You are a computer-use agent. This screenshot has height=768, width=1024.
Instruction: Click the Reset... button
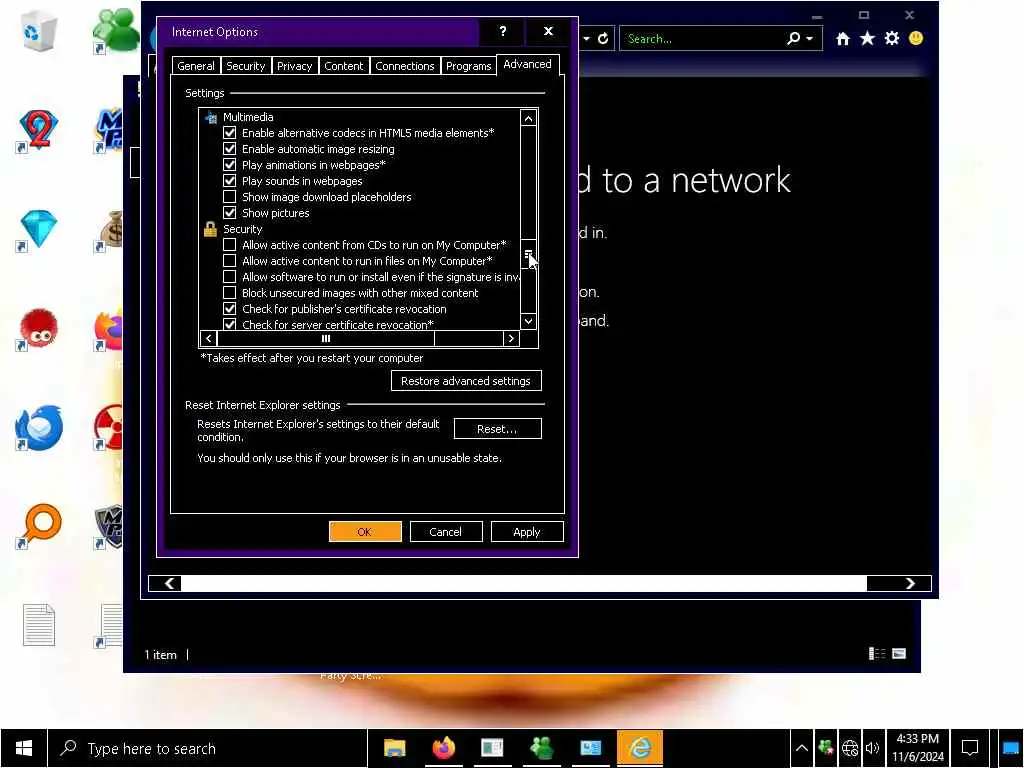tap(497, 429)
